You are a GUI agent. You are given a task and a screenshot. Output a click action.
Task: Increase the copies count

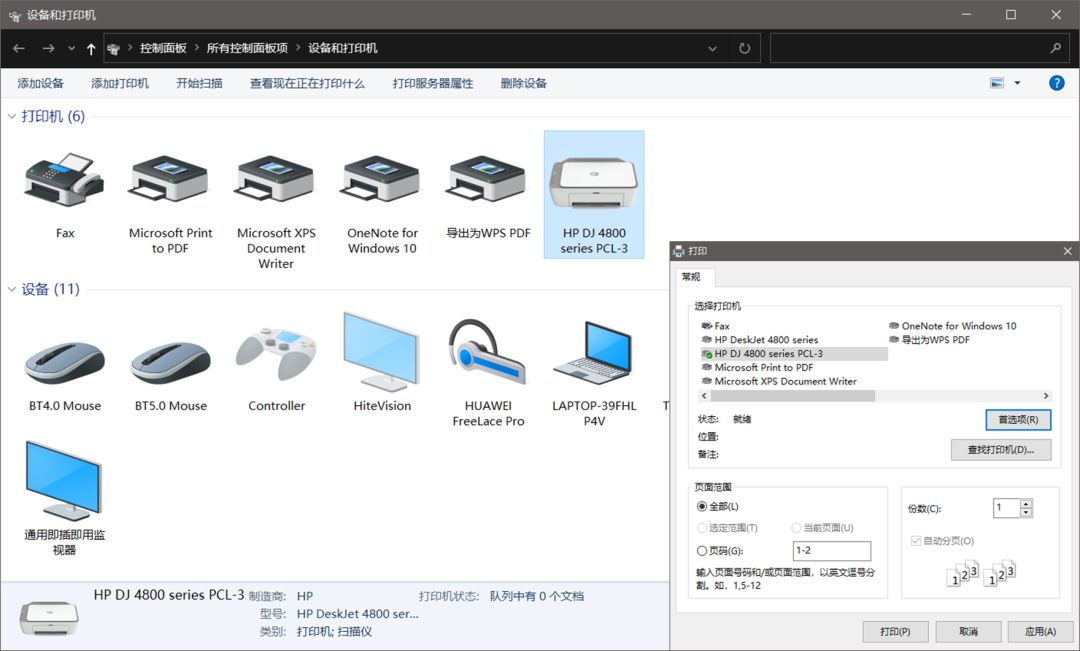(x=1026, y=504)
